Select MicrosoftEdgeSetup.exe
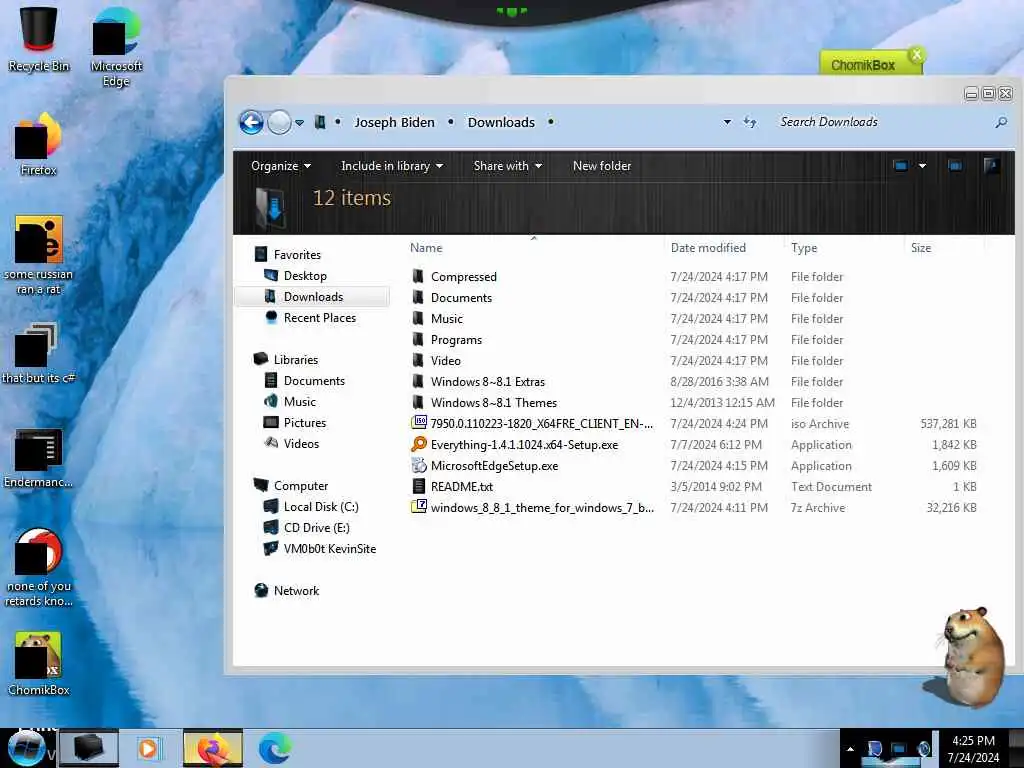The width and height of the screenshot is (1024, 768). click(494, 466)
